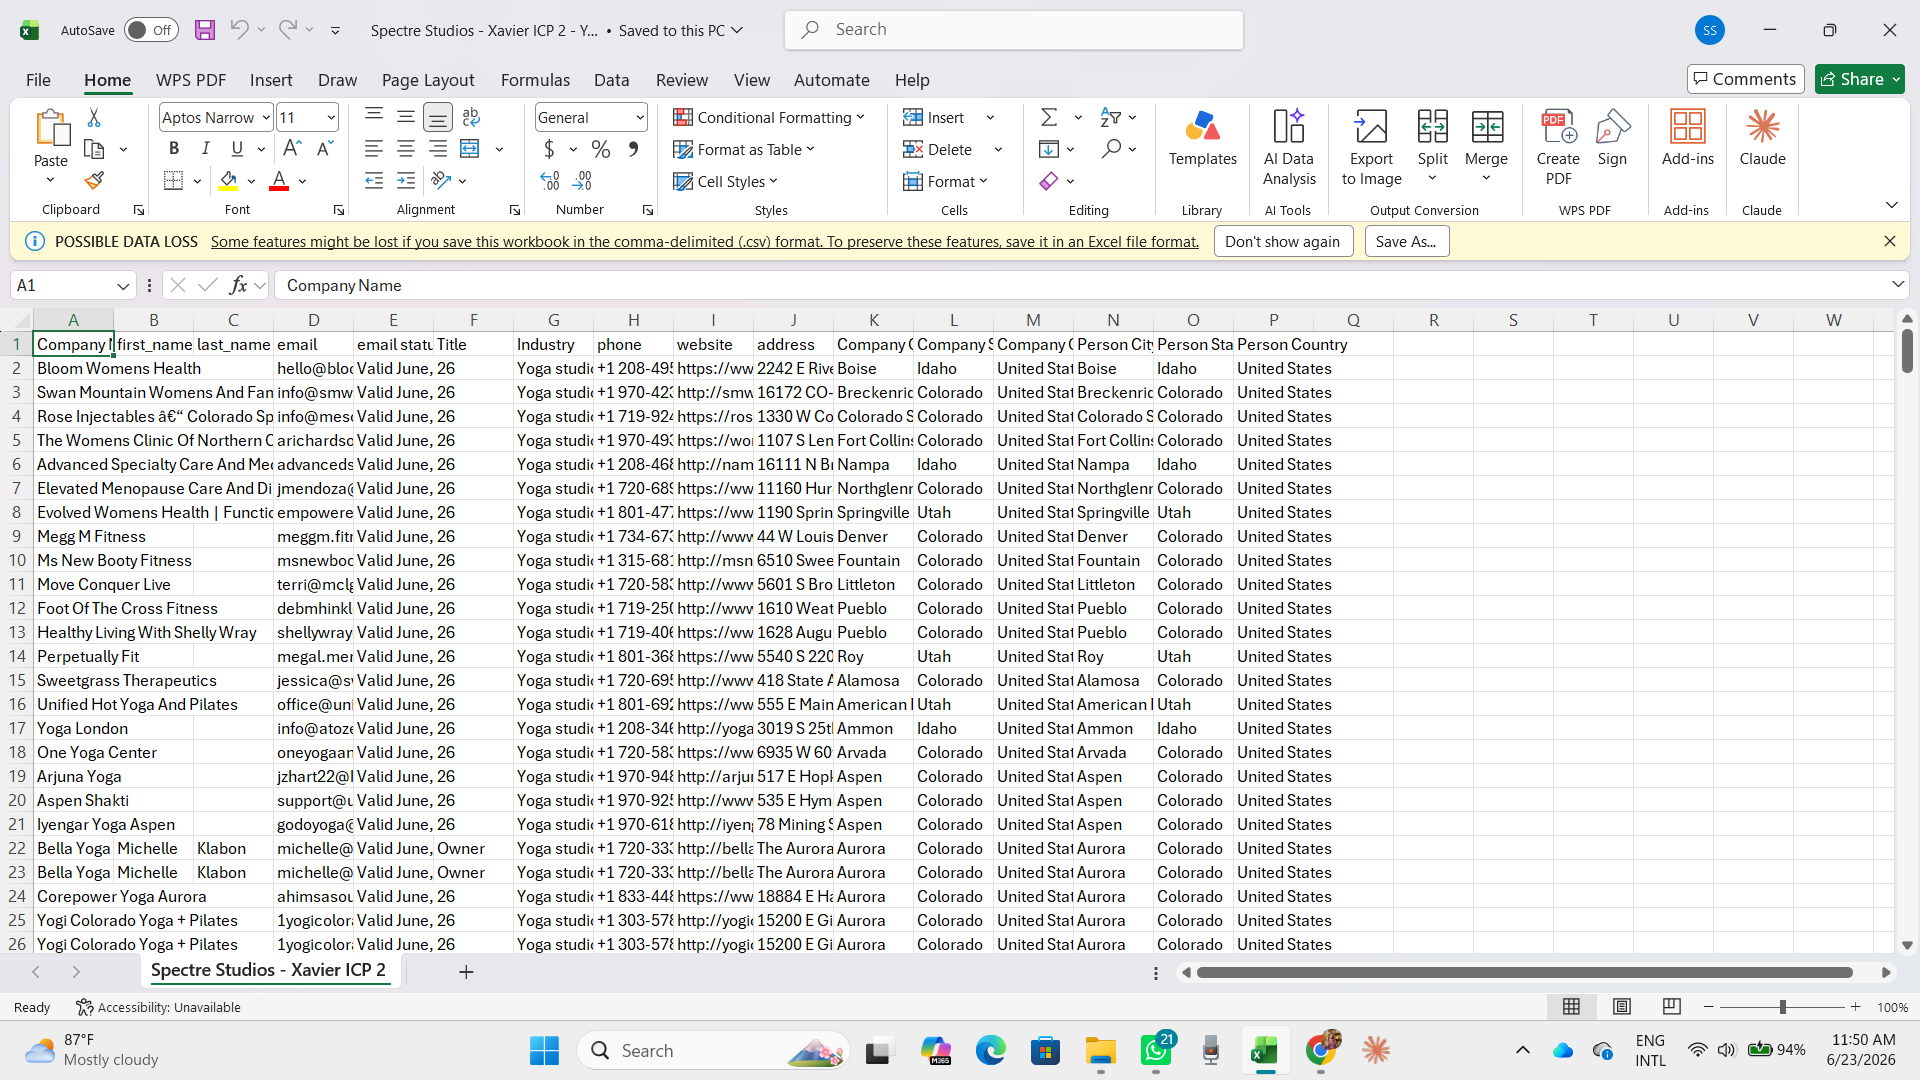Click Increase Indent icon
Screen dimensions: 1920x1080
[406, 181]
